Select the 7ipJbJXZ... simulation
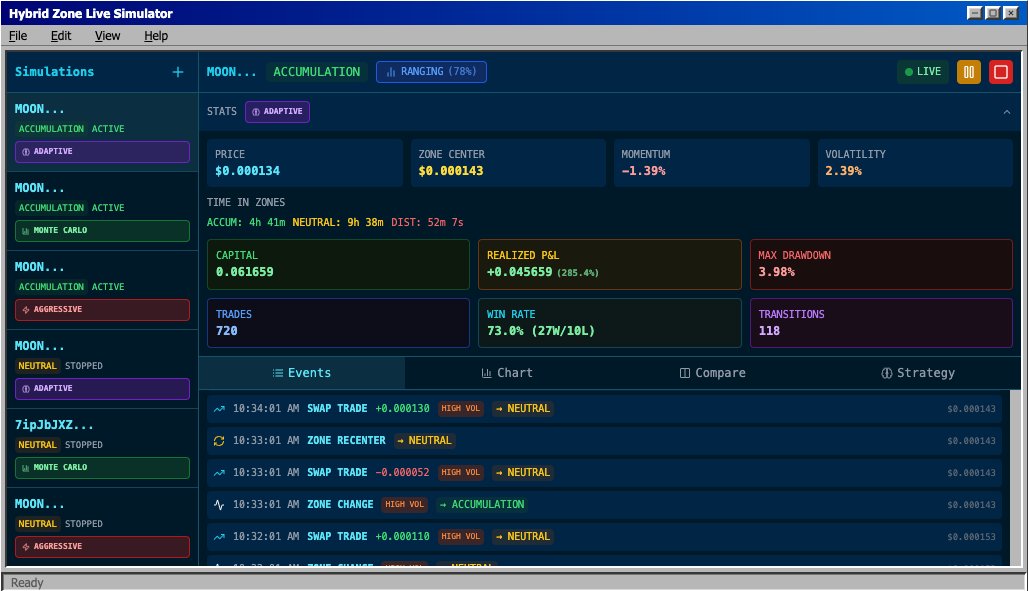The height and width of the screenshot is (591, 1028). pyautogui.click(x=102, y=447)
